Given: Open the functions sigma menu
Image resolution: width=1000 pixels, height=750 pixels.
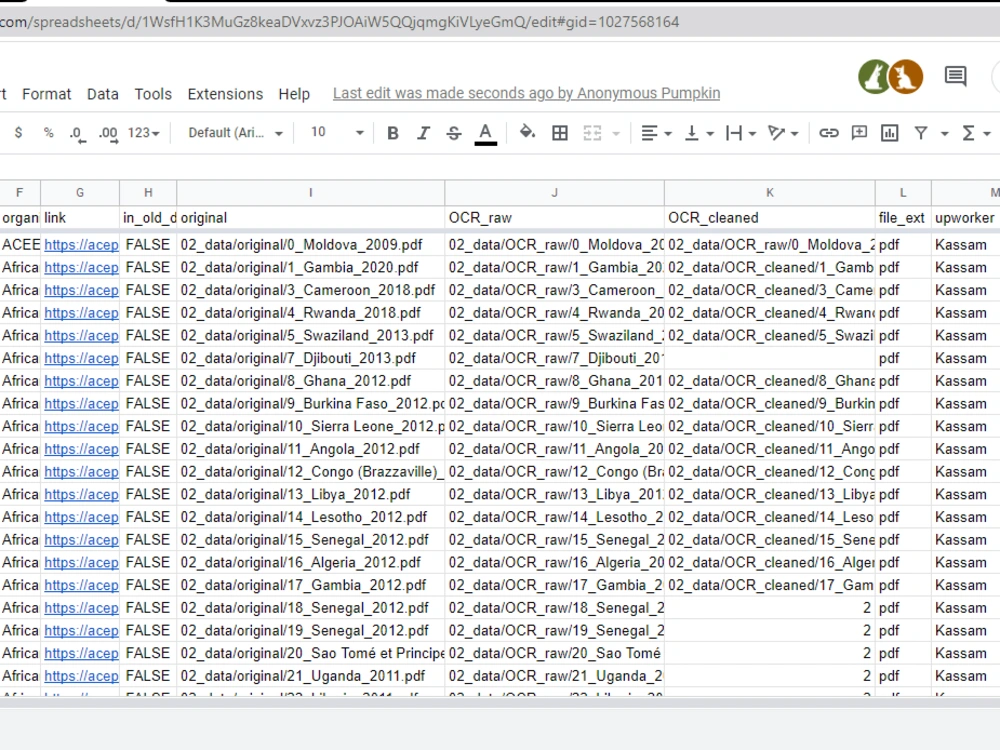Looking at the screenshot, I should pyautogui.click(x=976, y=133).
